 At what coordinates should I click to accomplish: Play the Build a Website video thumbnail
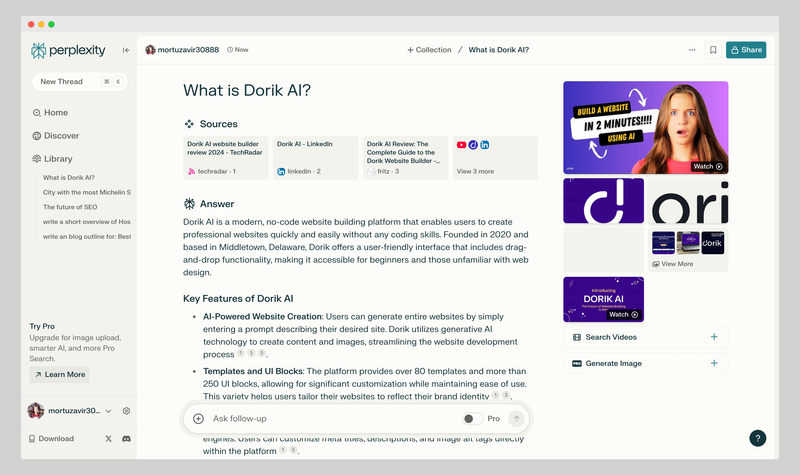pyautogui.click(x=645, y=127)
